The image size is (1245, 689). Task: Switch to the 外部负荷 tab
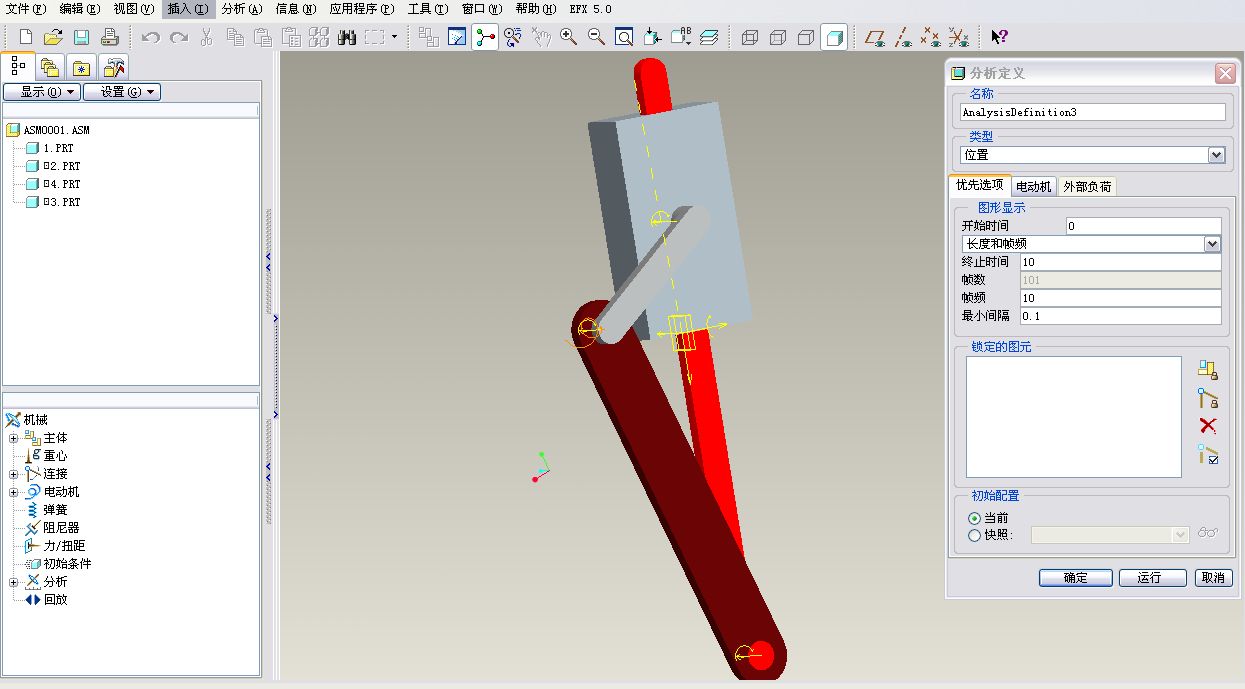coord(1087,187)
